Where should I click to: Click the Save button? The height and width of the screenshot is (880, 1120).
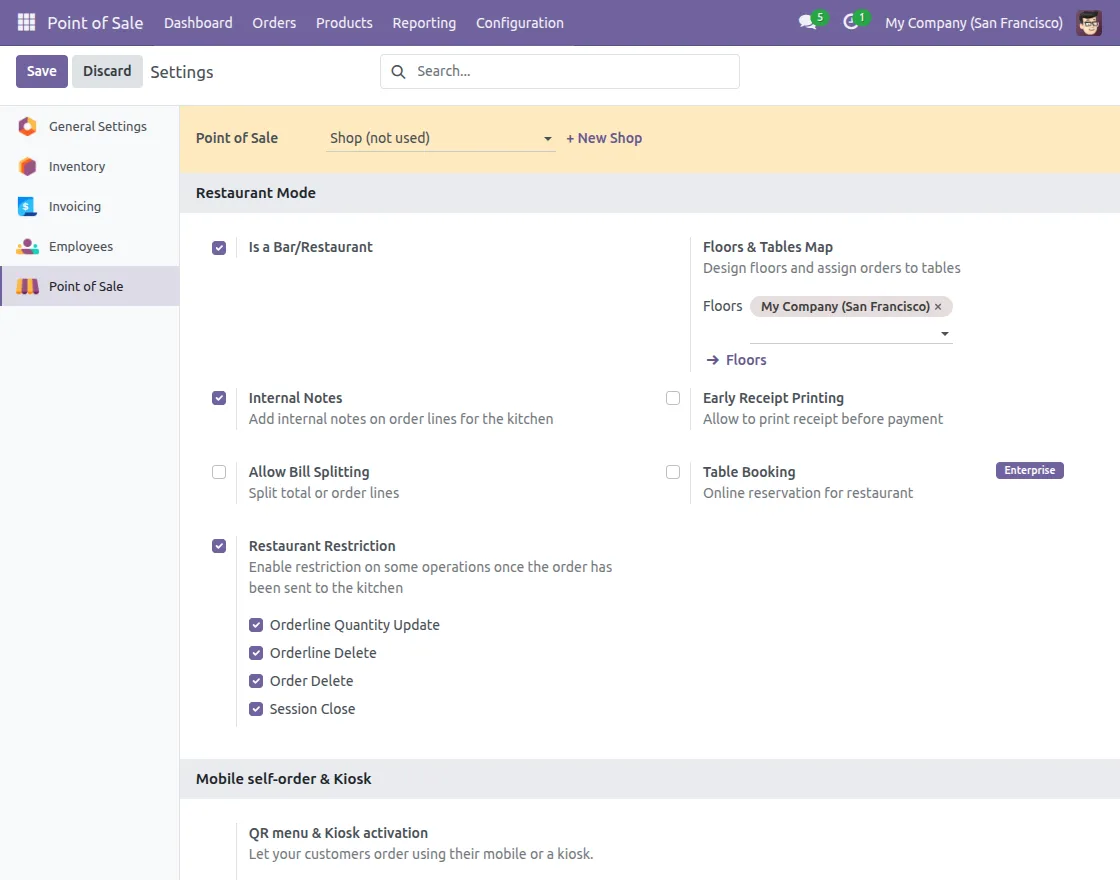click(x=42, y=71)
